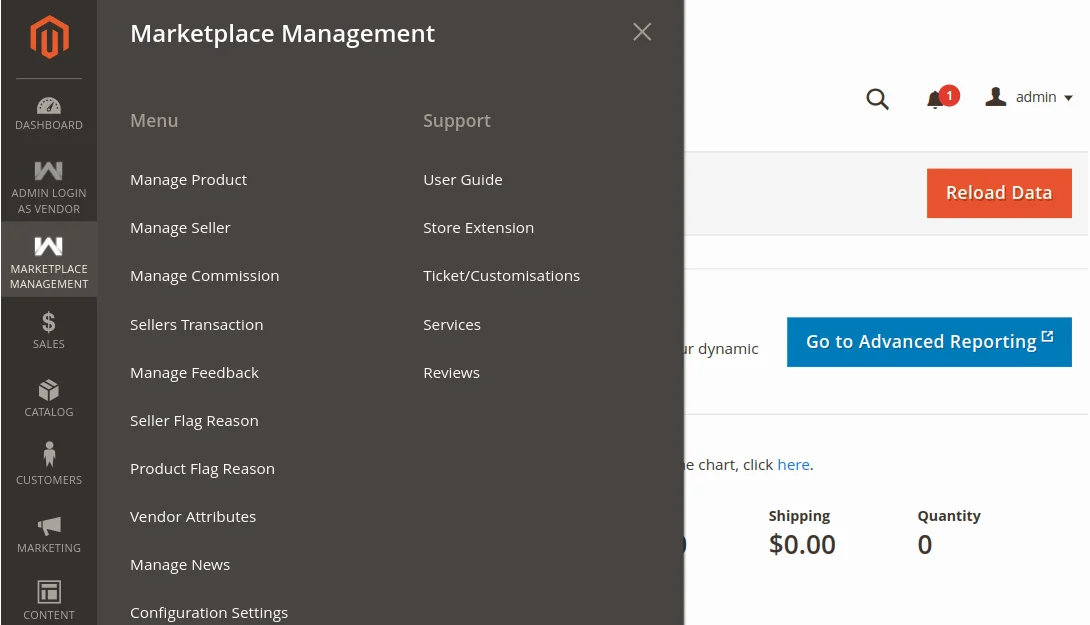This screenshot has width=1090, height=625.
Task: Open Sellers Transaction menu entry
Action: 196,324
